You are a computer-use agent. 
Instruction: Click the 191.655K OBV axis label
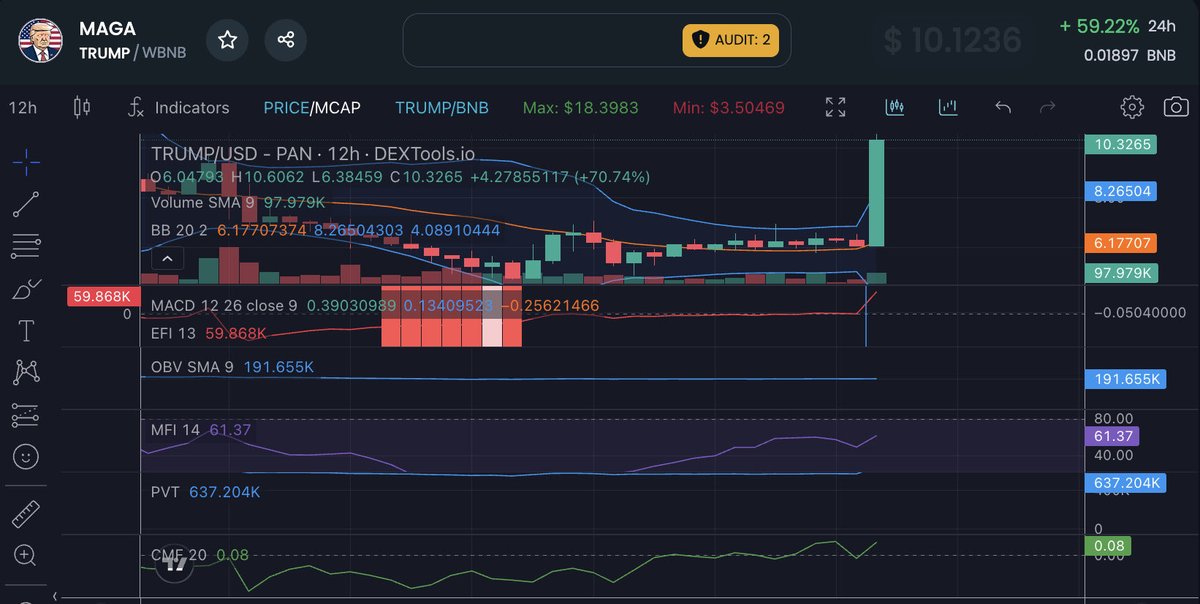coord(1124,379)
